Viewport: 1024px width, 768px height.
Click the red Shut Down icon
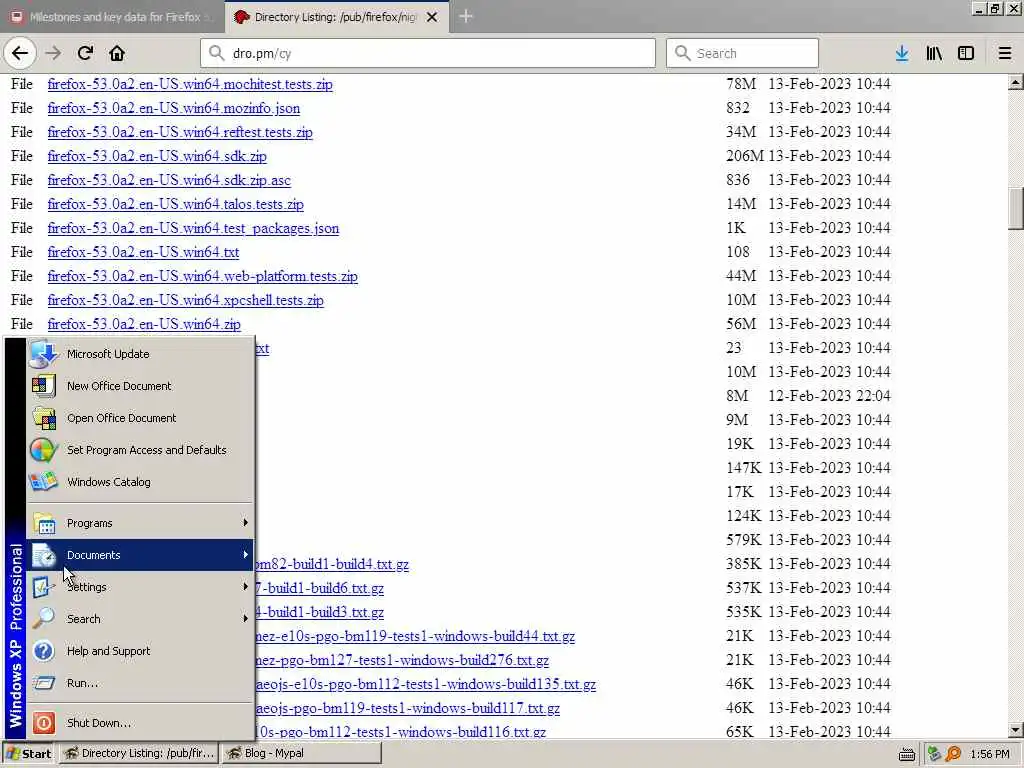point(44,723)
